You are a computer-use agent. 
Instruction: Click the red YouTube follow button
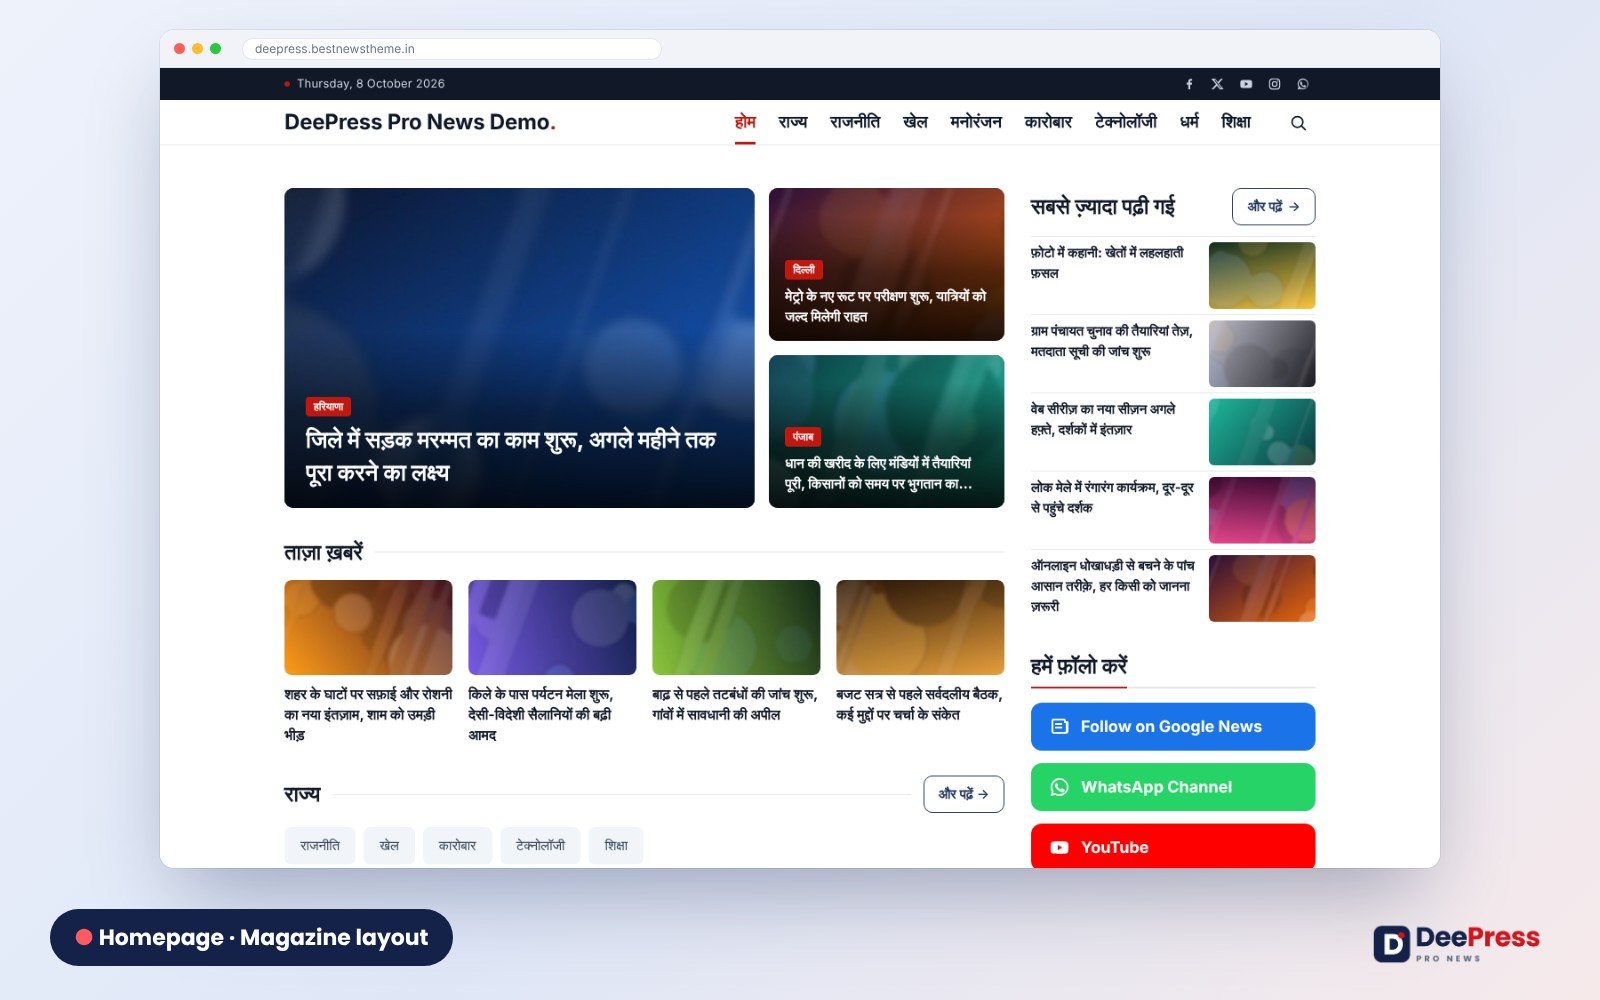[x=1173, y=846]
